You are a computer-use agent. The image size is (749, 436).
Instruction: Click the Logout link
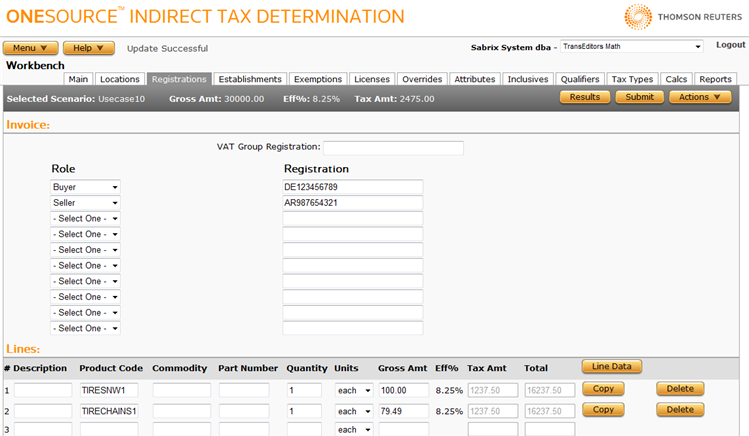click(x=730, y=45)
